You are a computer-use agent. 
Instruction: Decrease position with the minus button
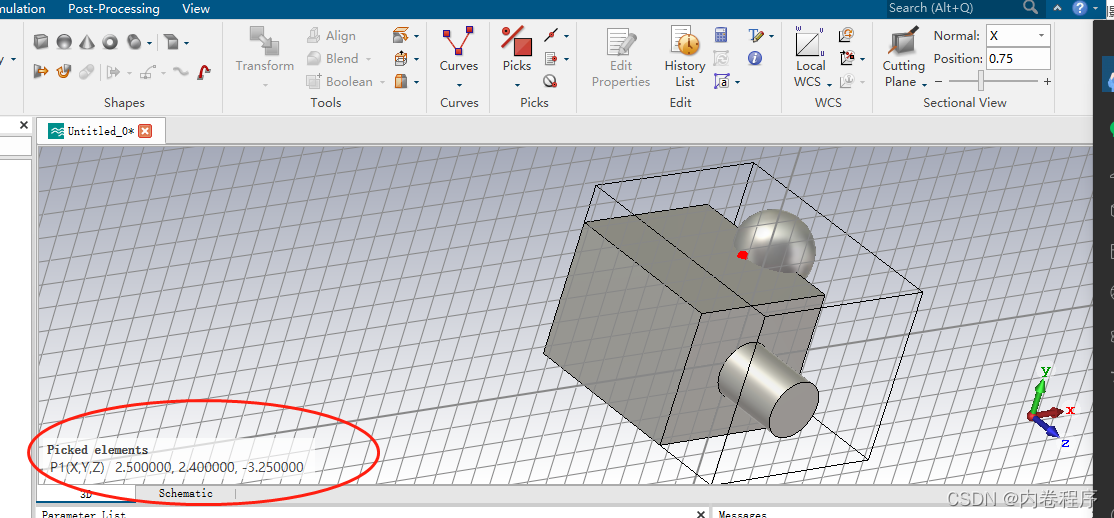939,82
